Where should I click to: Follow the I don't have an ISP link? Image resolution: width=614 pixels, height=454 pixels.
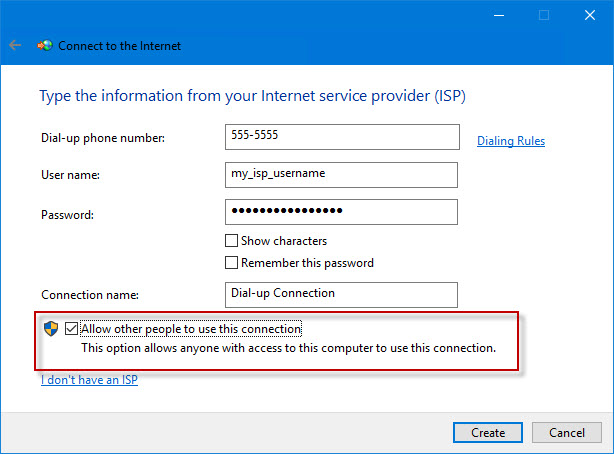(89, 381)
